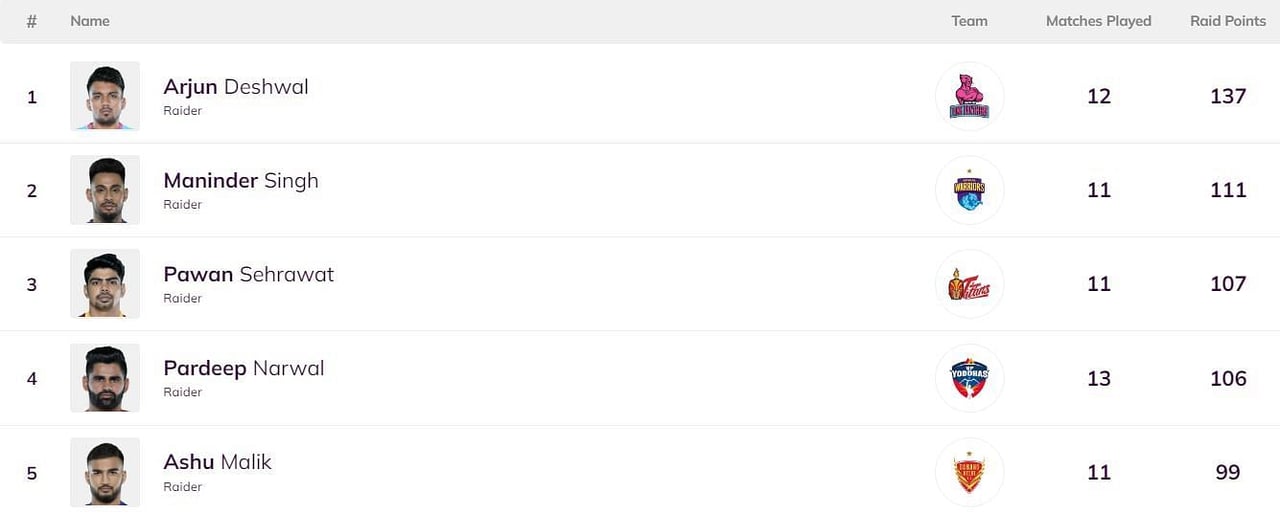Viewport: 1280px width, 514px height.
Task: Click Arjun Deshwal's 137 raid points
Action: pos(1228,96)
